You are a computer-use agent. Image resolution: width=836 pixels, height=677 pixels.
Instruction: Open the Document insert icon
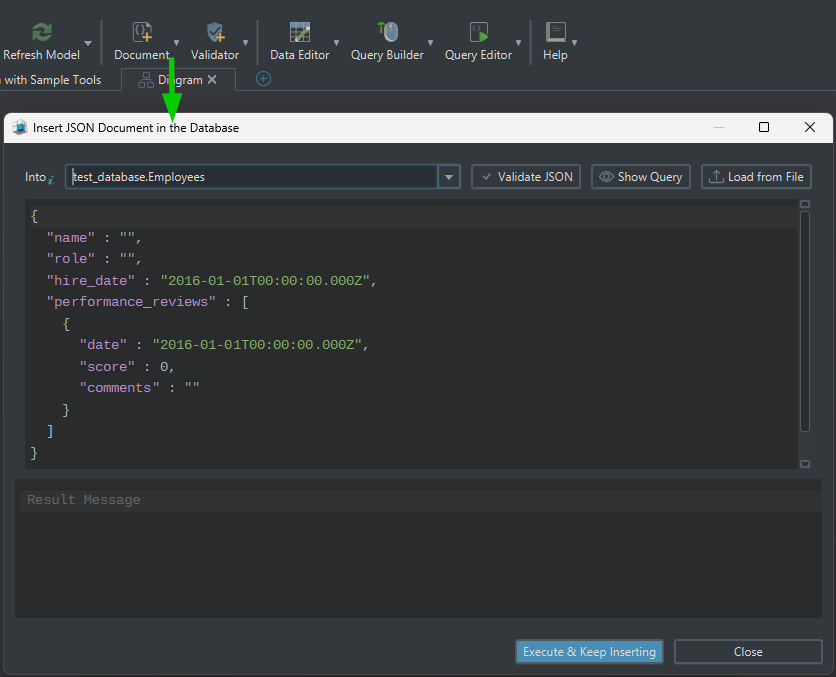click(x=142, y=32)
